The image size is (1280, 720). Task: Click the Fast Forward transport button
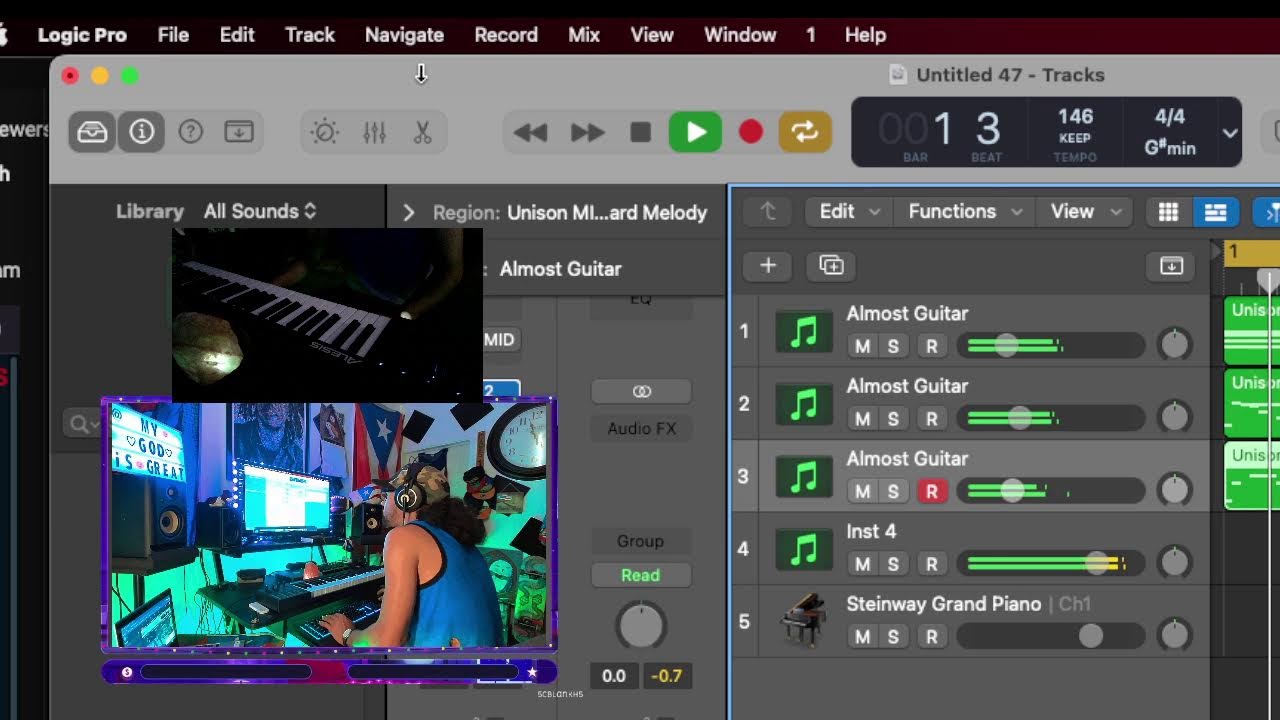pyautogui.click(x=588, y=132)
